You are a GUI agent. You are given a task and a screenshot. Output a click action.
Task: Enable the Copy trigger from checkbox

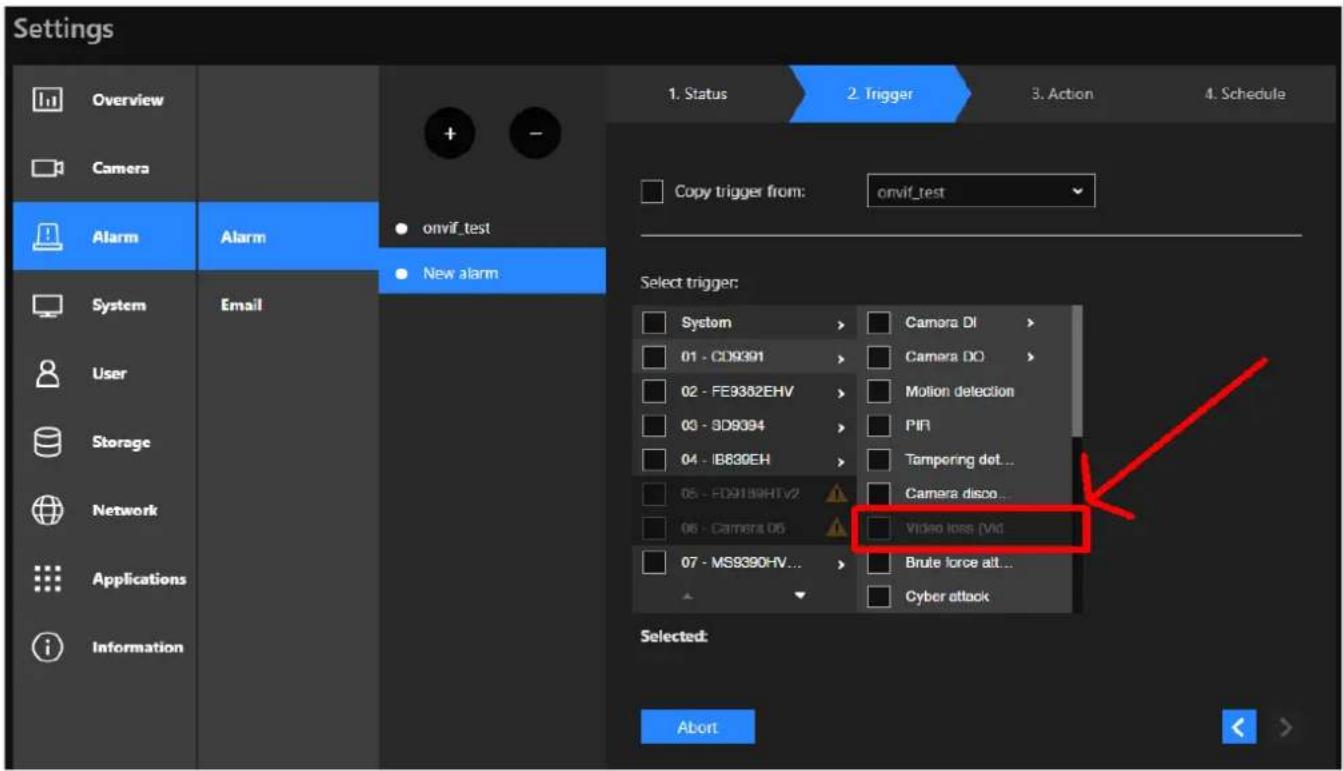[x=652, y=191]
